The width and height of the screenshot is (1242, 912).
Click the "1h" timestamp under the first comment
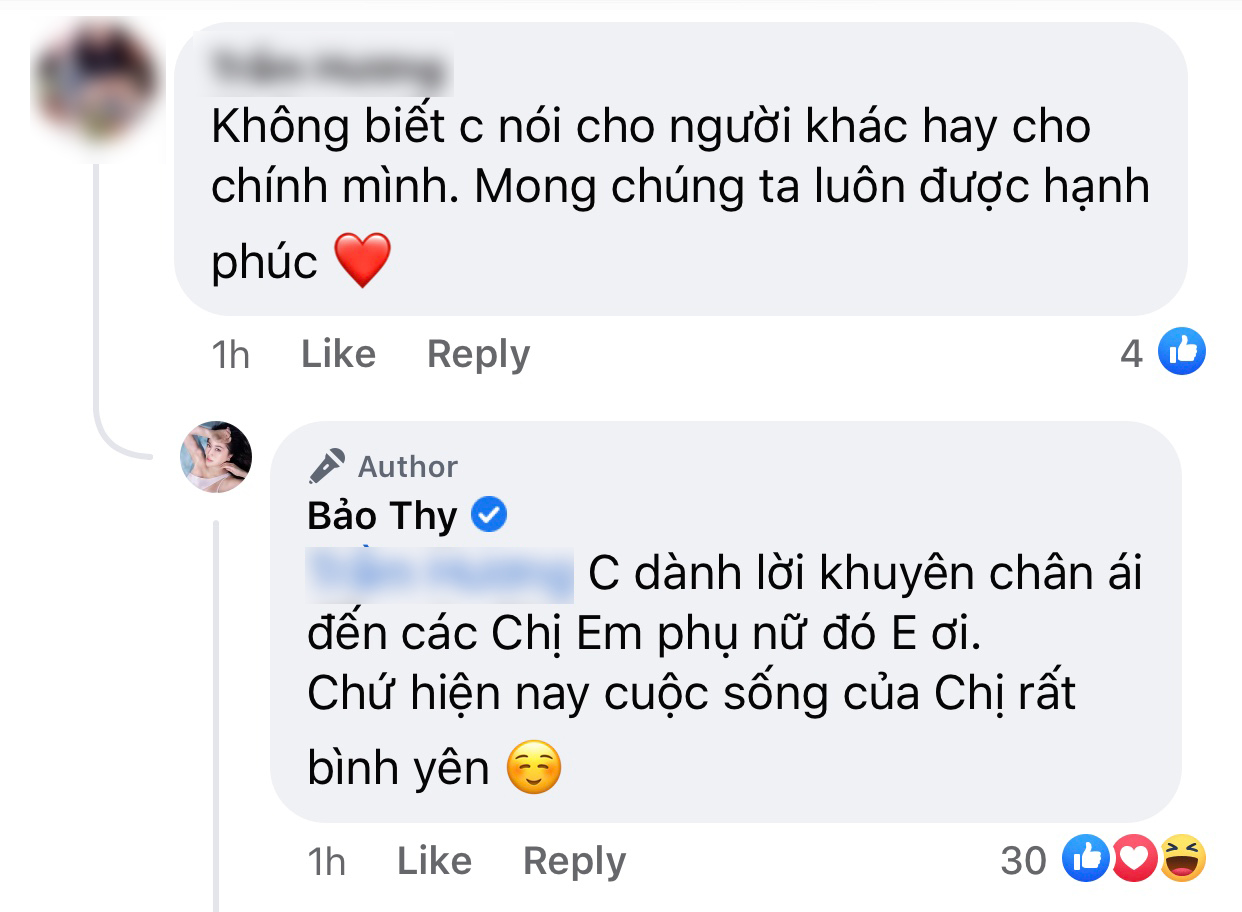[x=230, y=354]
